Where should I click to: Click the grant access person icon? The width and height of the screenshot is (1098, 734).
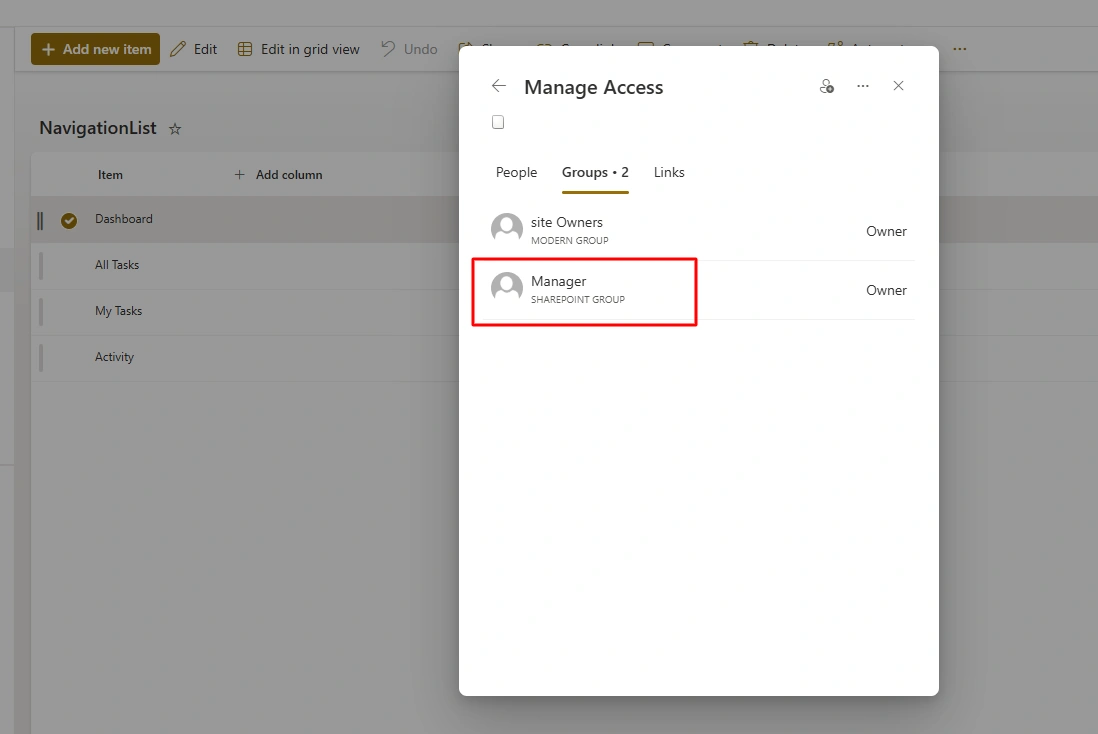pos(826,85)
